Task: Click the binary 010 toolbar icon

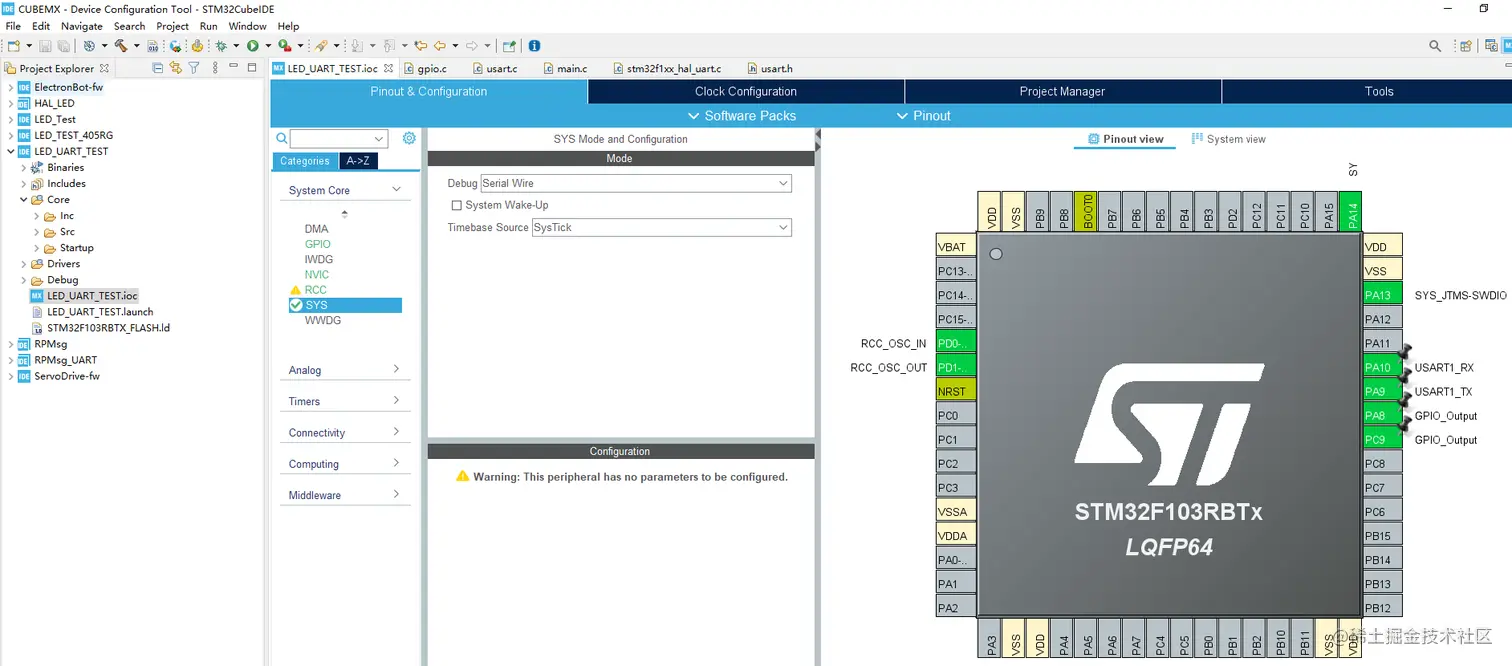Action: pos(153,46)
